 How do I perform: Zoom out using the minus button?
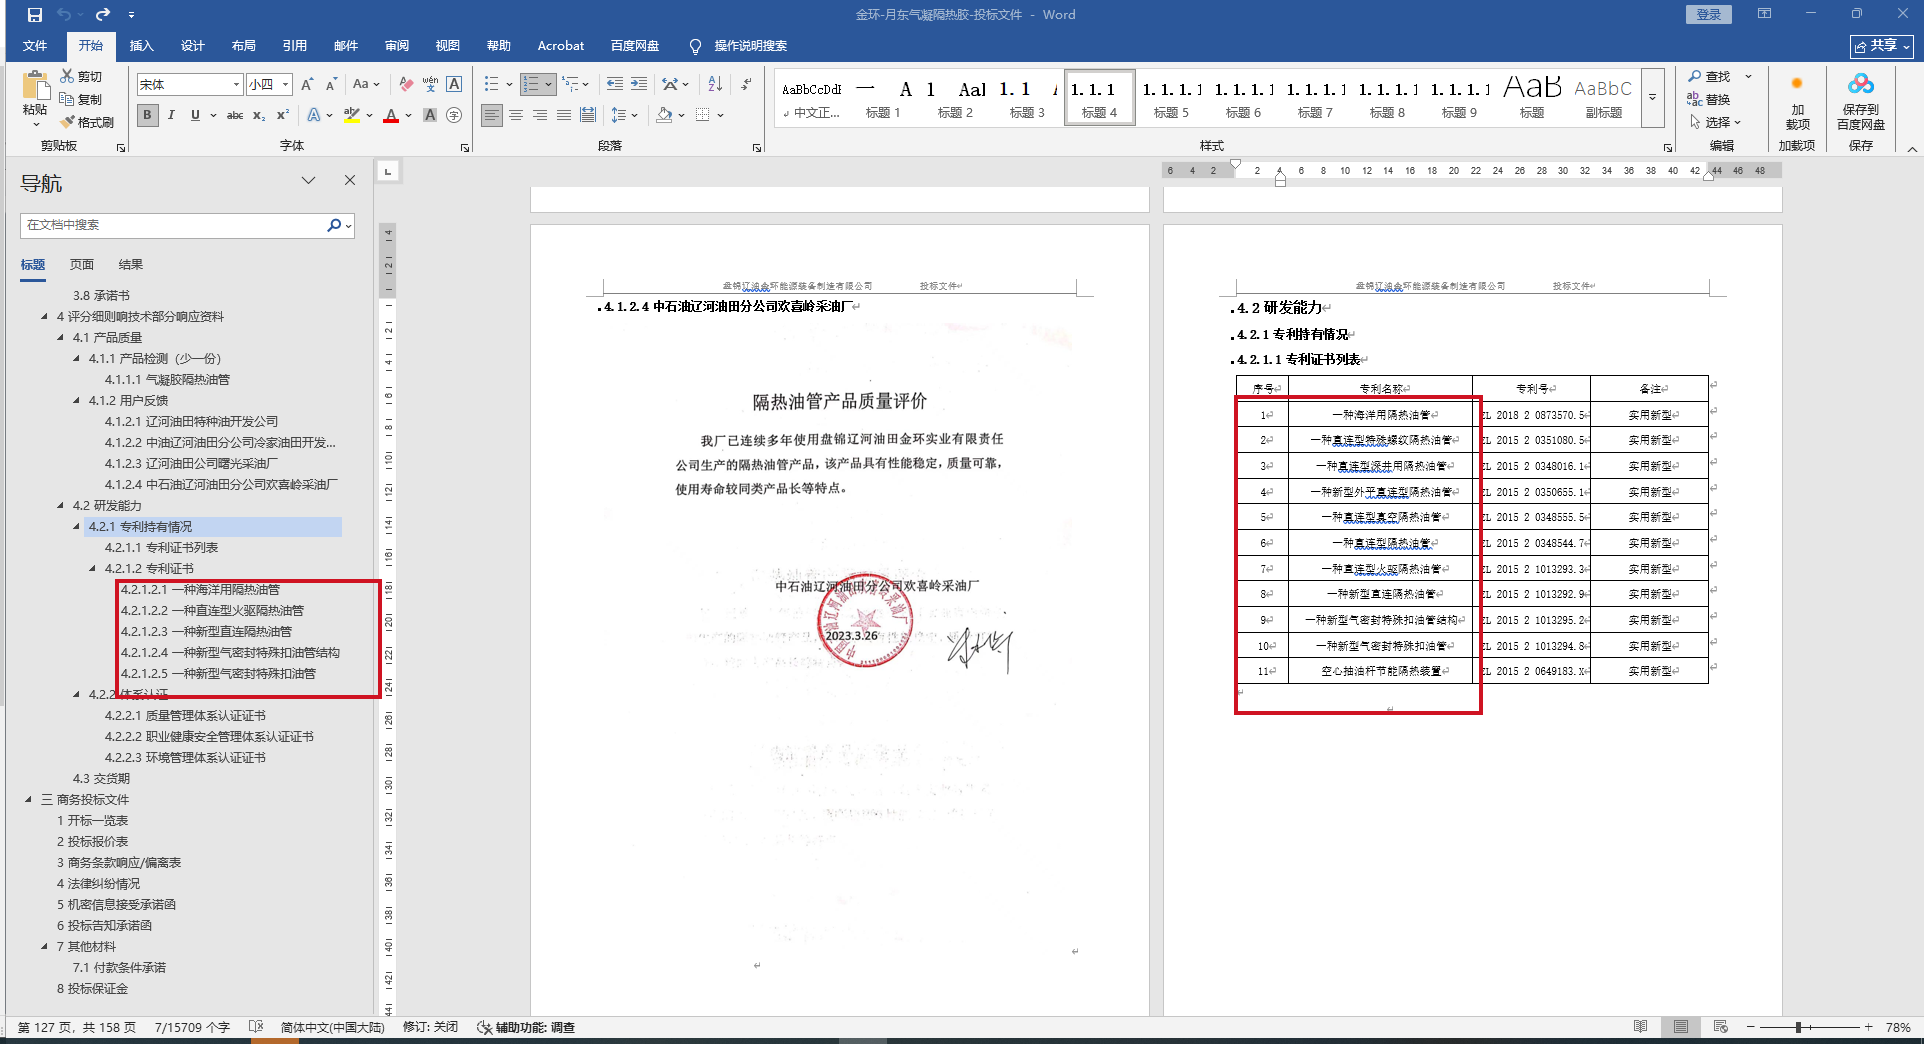click(x=1750, y=1027)
